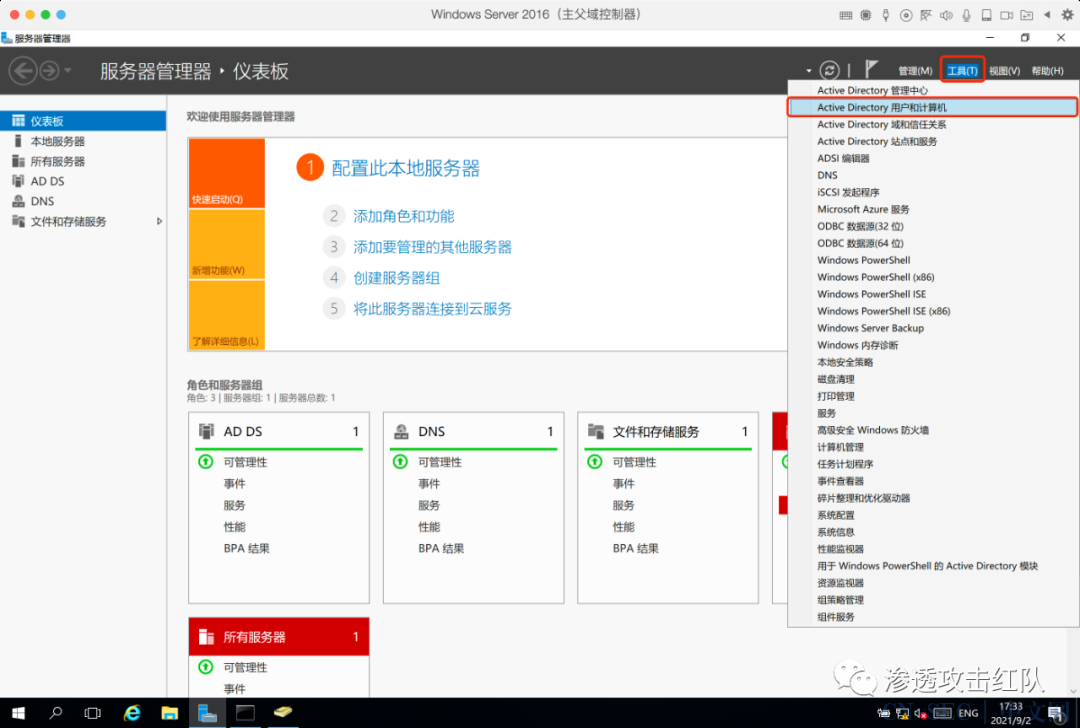The width and height of the screenshot is (1080, 728).
Task: Open 组策略管理 menu entry
Action: click(933, 600)
